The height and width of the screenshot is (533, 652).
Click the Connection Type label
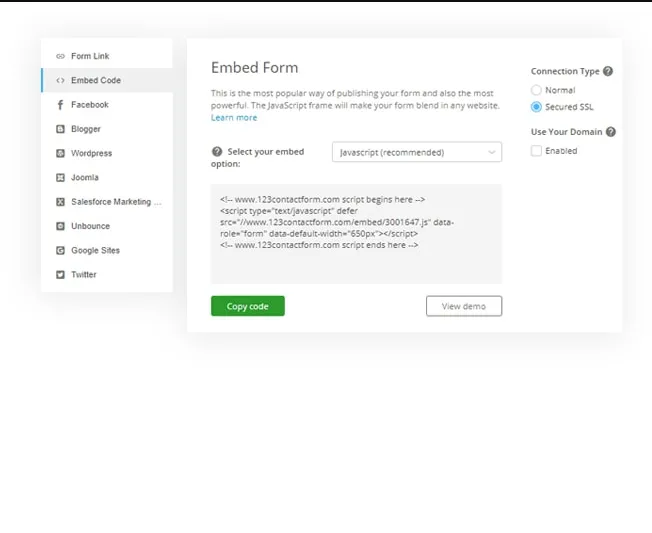point(565,72)
